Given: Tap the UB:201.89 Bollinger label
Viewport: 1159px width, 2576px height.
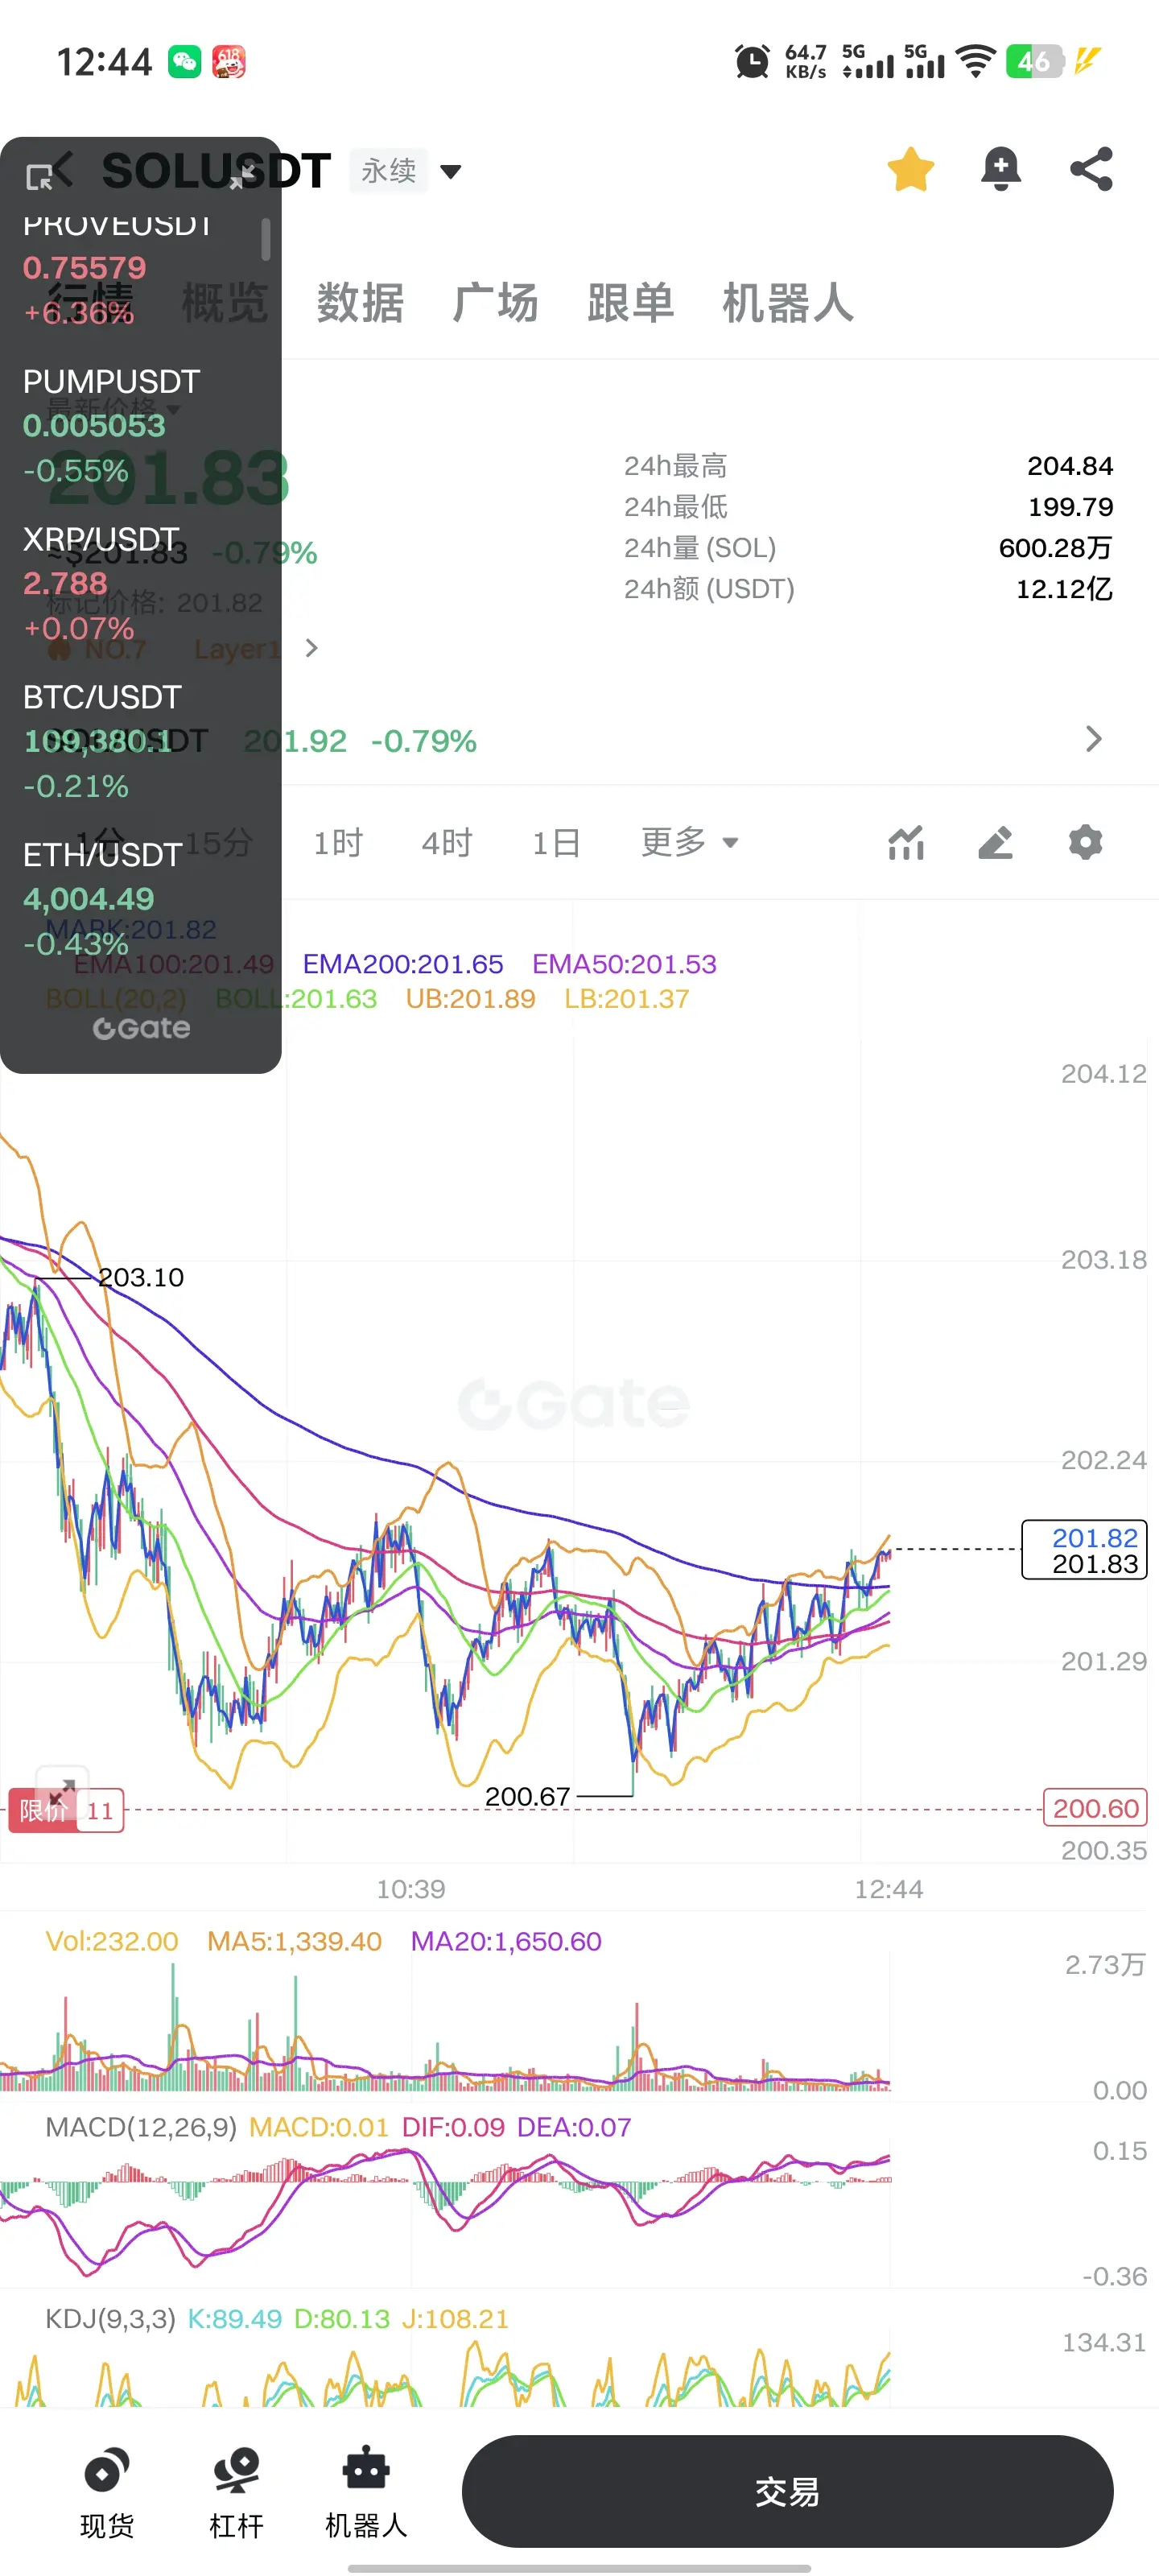Looking at the screenshot, I should tap(470, 999).
